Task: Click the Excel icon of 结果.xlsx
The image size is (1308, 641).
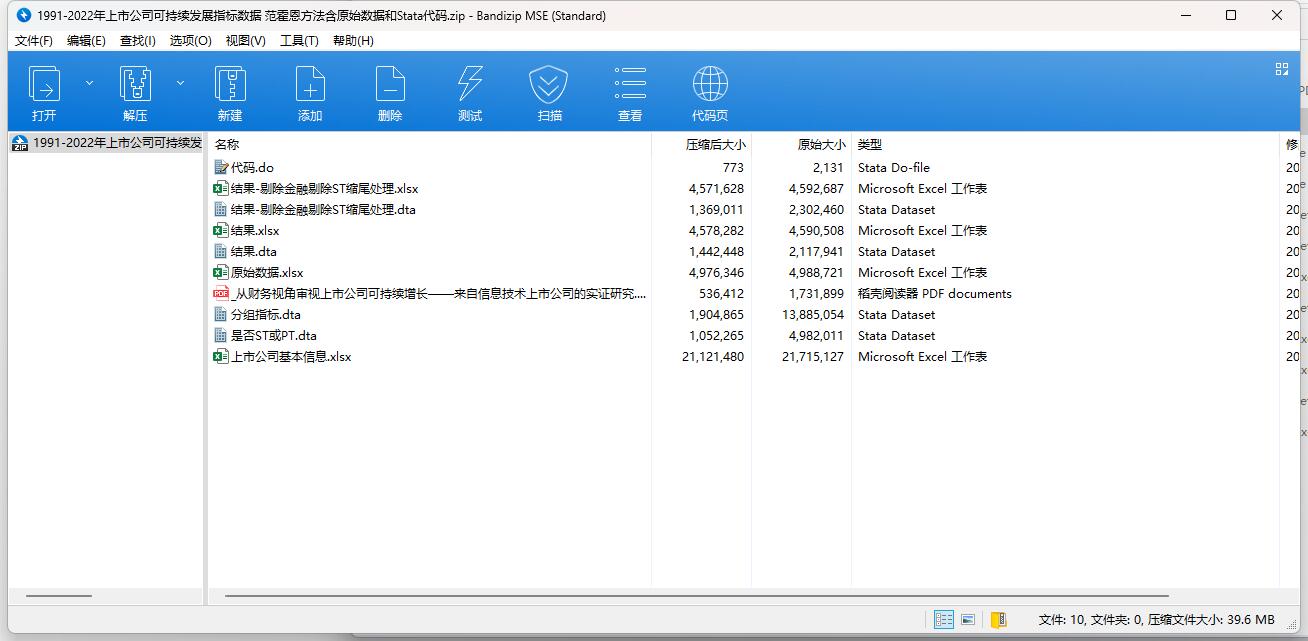Action: tap(221, 231)
